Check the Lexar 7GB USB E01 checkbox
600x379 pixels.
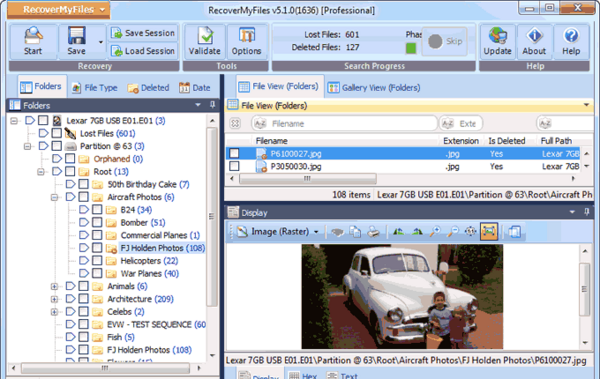click(x=43, y=121)
